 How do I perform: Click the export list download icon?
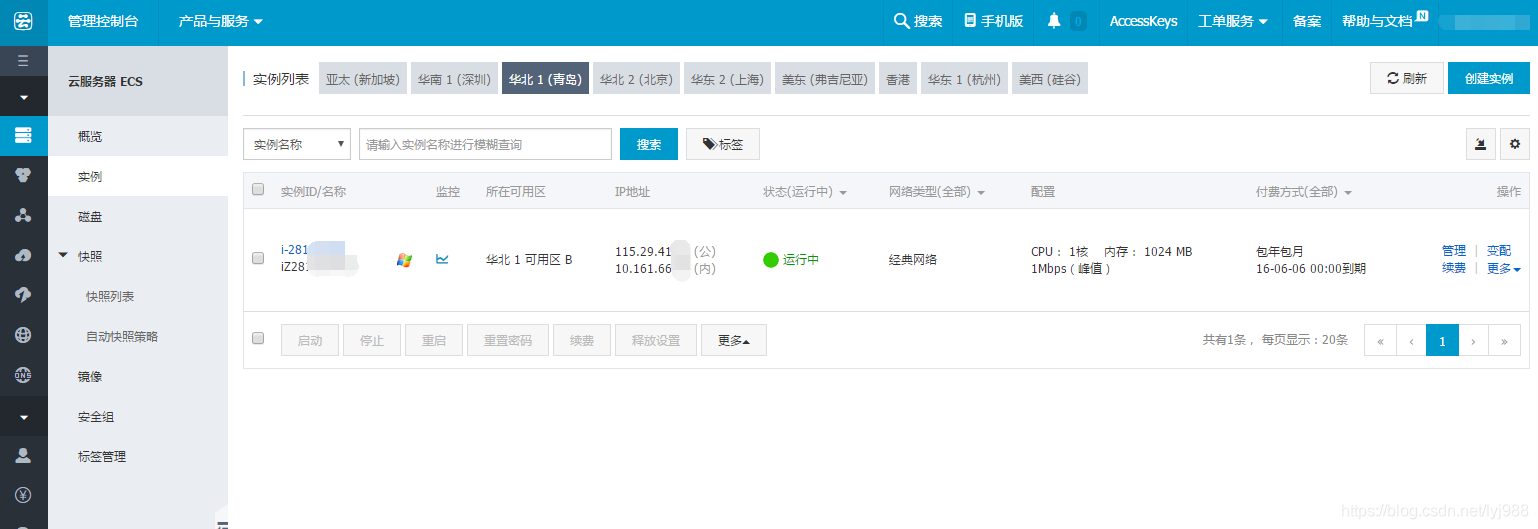(1481, 144)
